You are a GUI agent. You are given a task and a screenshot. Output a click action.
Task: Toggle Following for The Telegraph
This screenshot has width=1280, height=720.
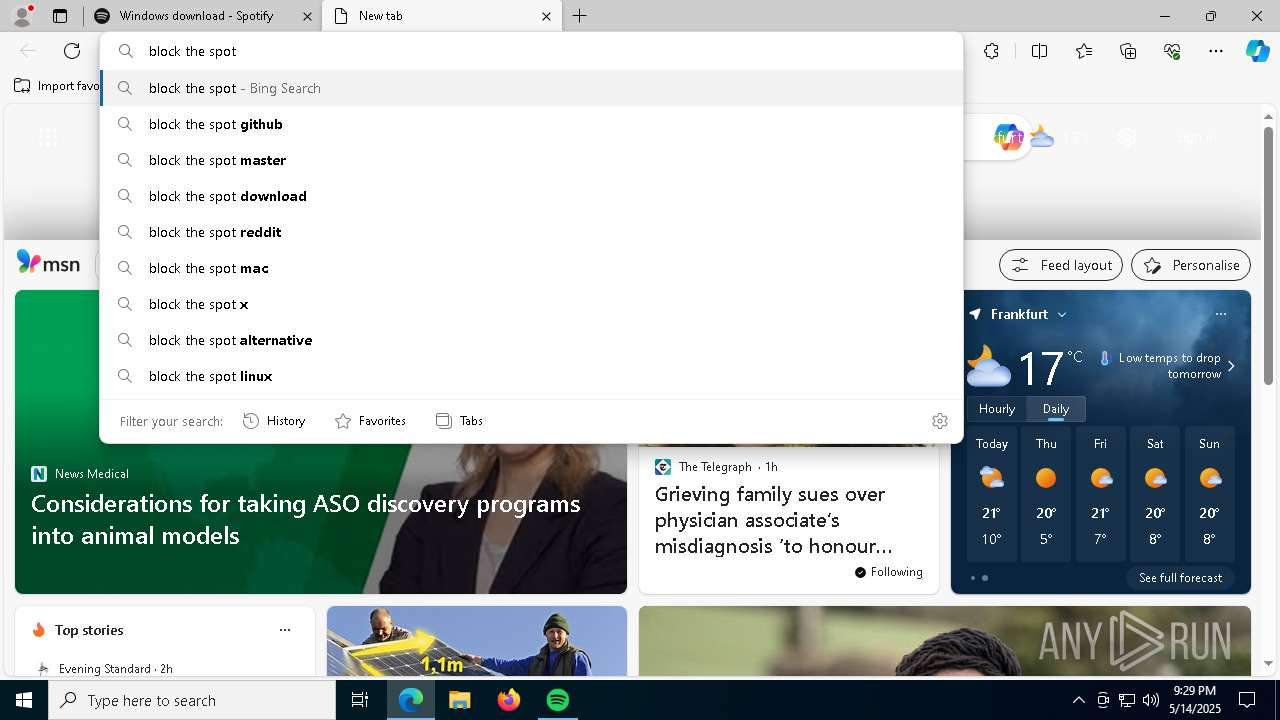coord(889,572)
